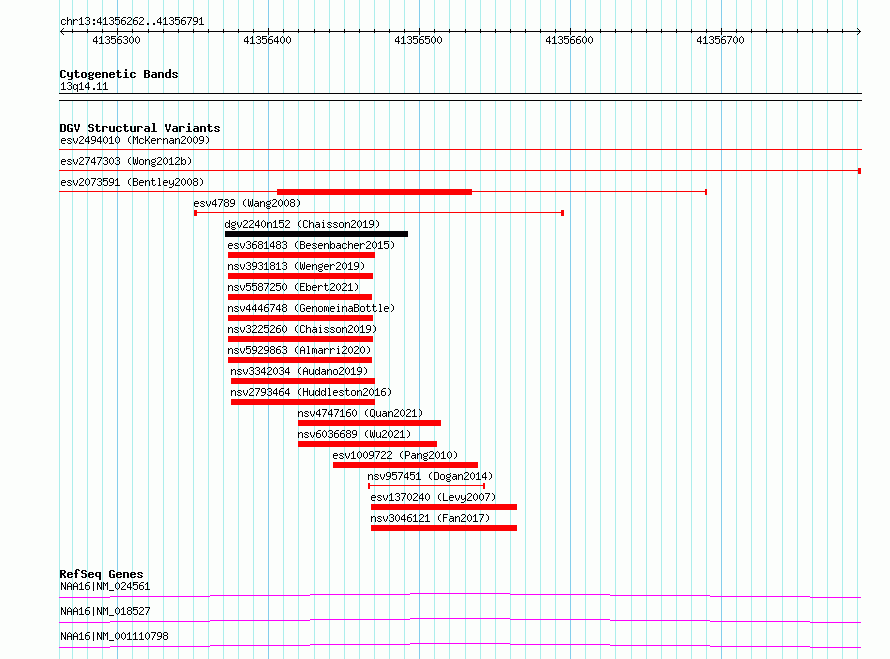890x659 pixels.
Task: Open the NAA16|NM_001110798 gene label
Action: point(114,636)
